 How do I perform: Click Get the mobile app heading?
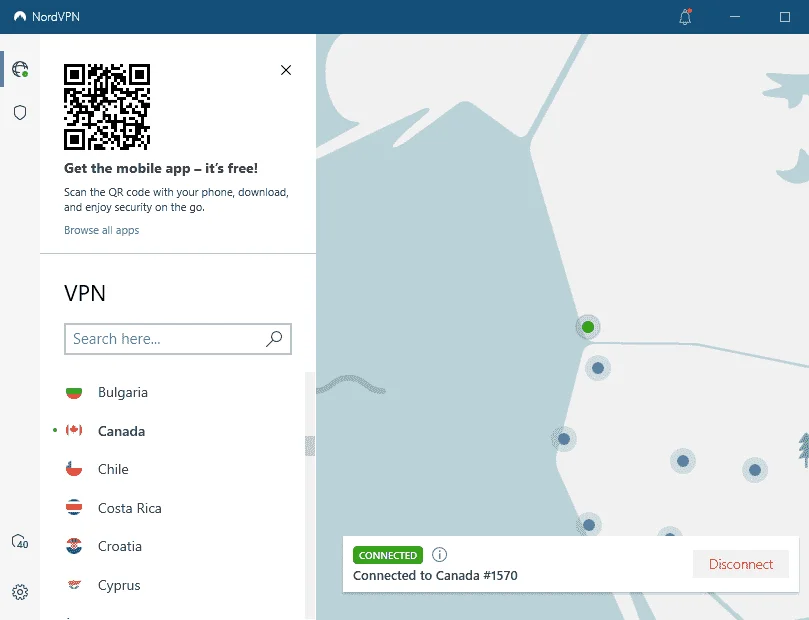[161, 169]
